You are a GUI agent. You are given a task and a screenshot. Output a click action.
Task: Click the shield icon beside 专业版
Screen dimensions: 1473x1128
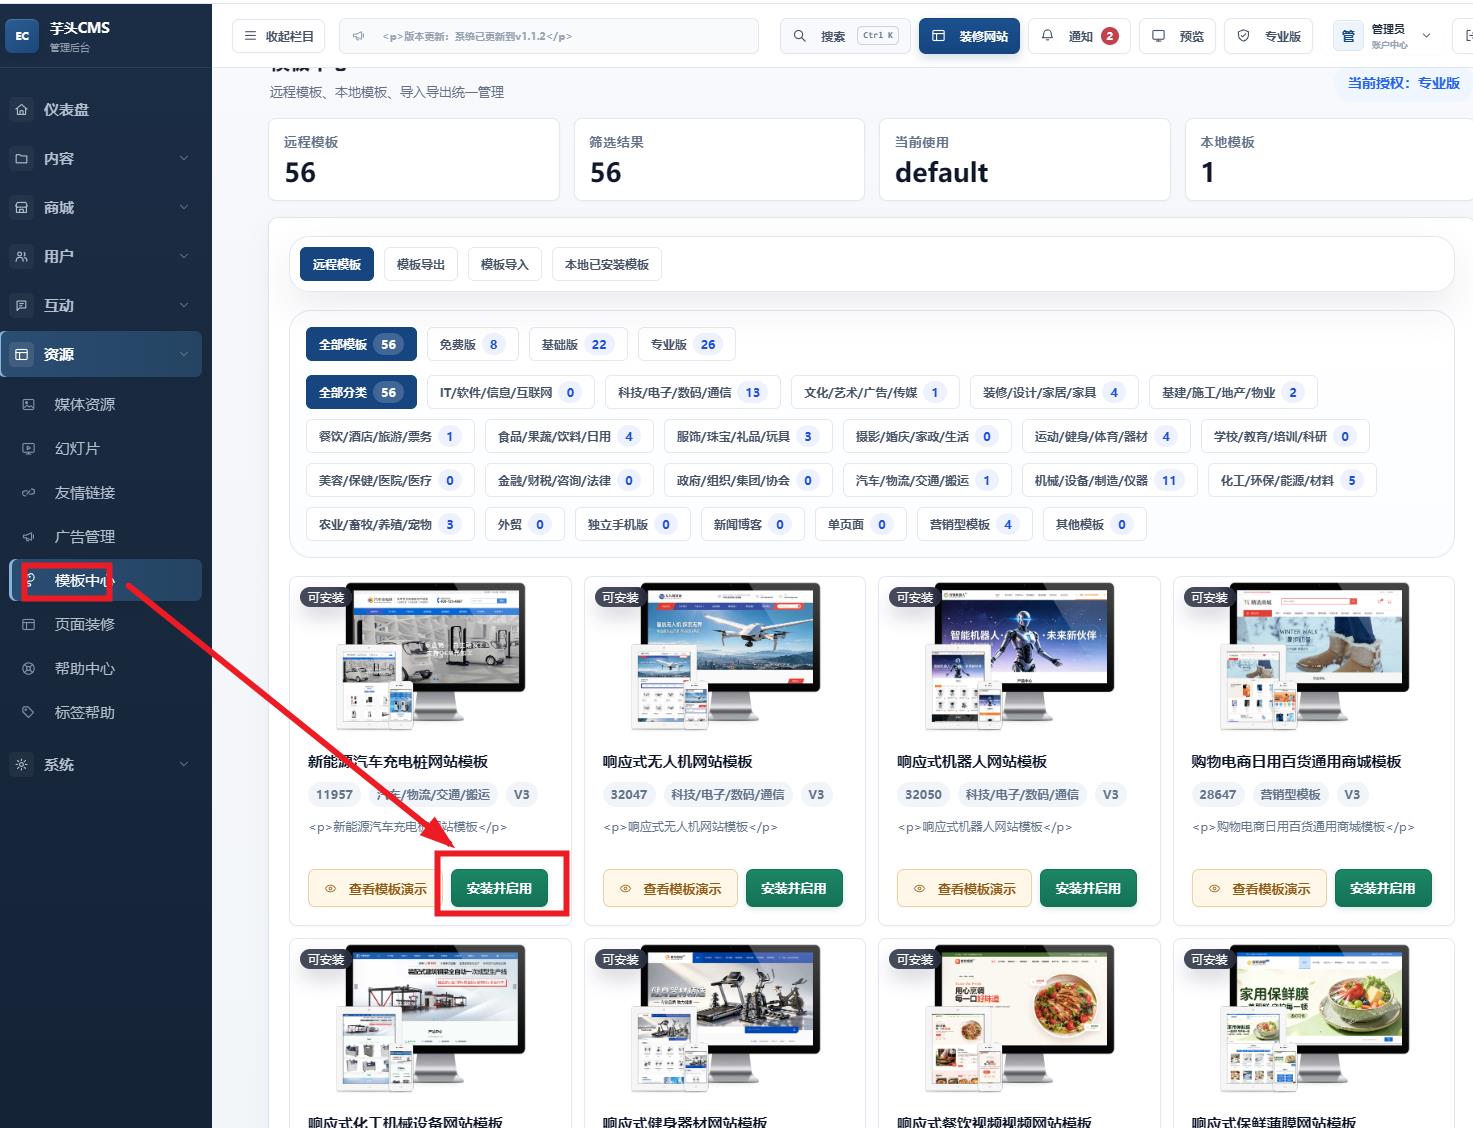[x=1243, y=36]
